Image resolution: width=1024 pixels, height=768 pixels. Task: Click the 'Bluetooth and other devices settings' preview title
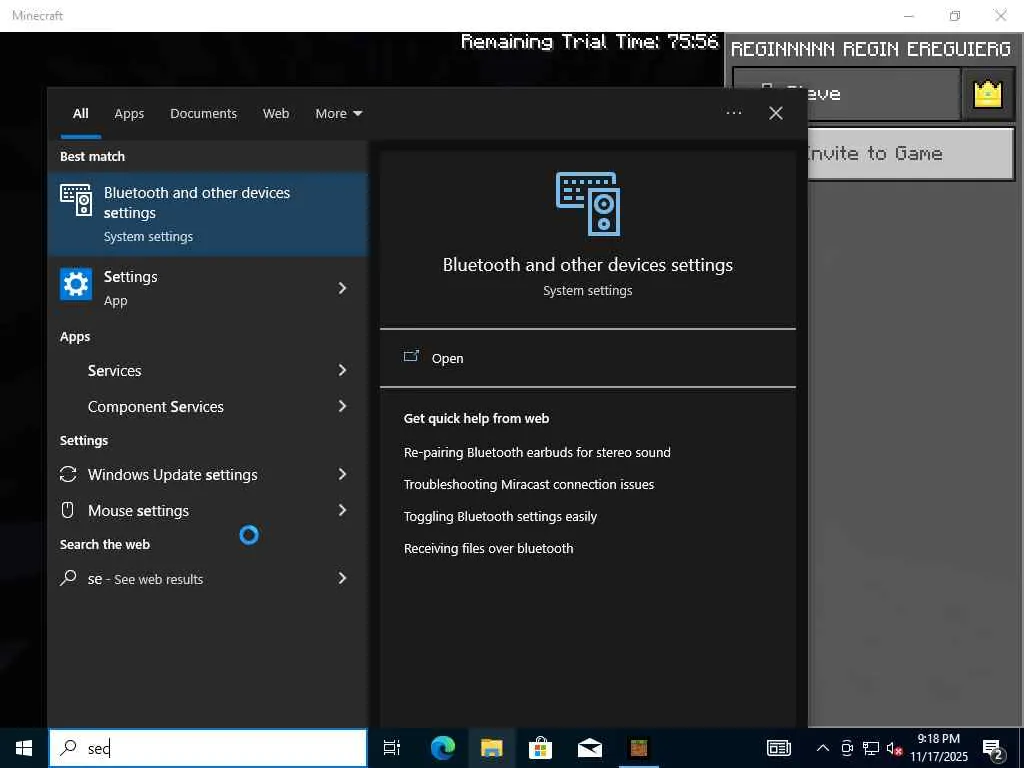click(x=588, y=265)
